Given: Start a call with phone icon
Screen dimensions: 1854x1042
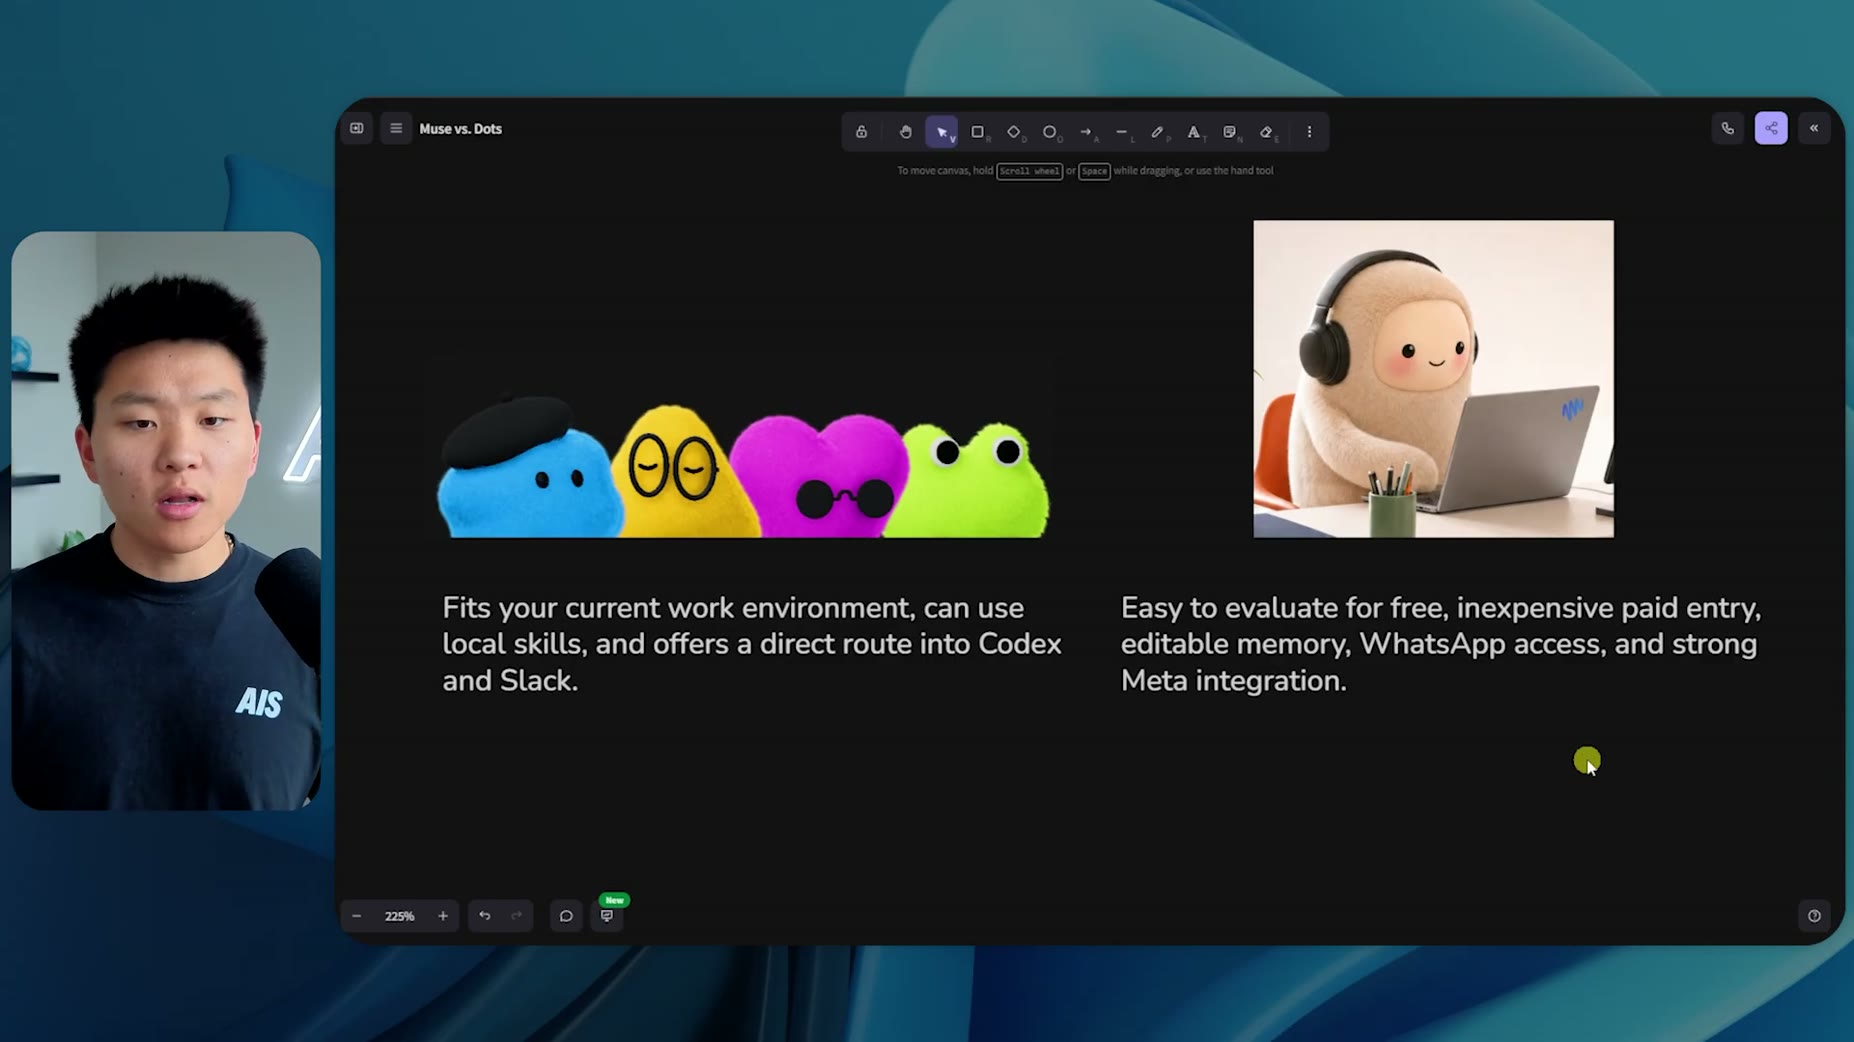Looking at the screenshot, I should pyautogui.click(x=1727, y=128).
